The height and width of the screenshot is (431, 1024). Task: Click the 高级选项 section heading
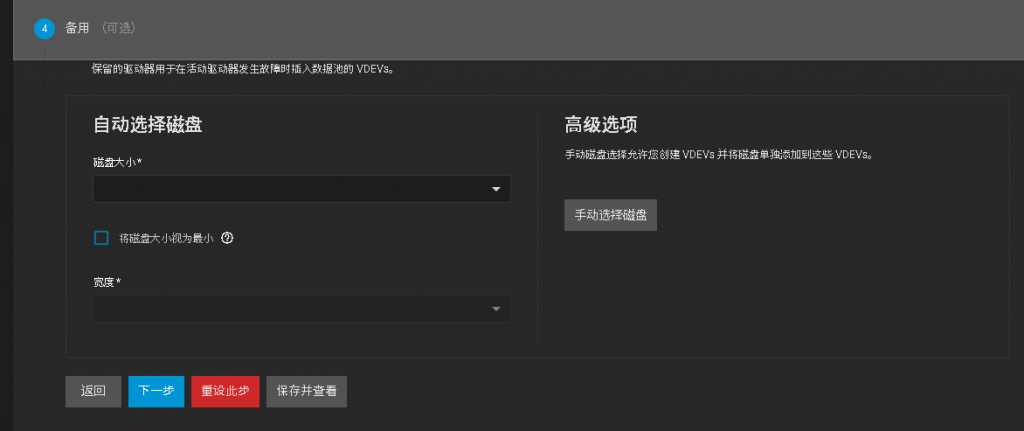[x=601, y=125]
